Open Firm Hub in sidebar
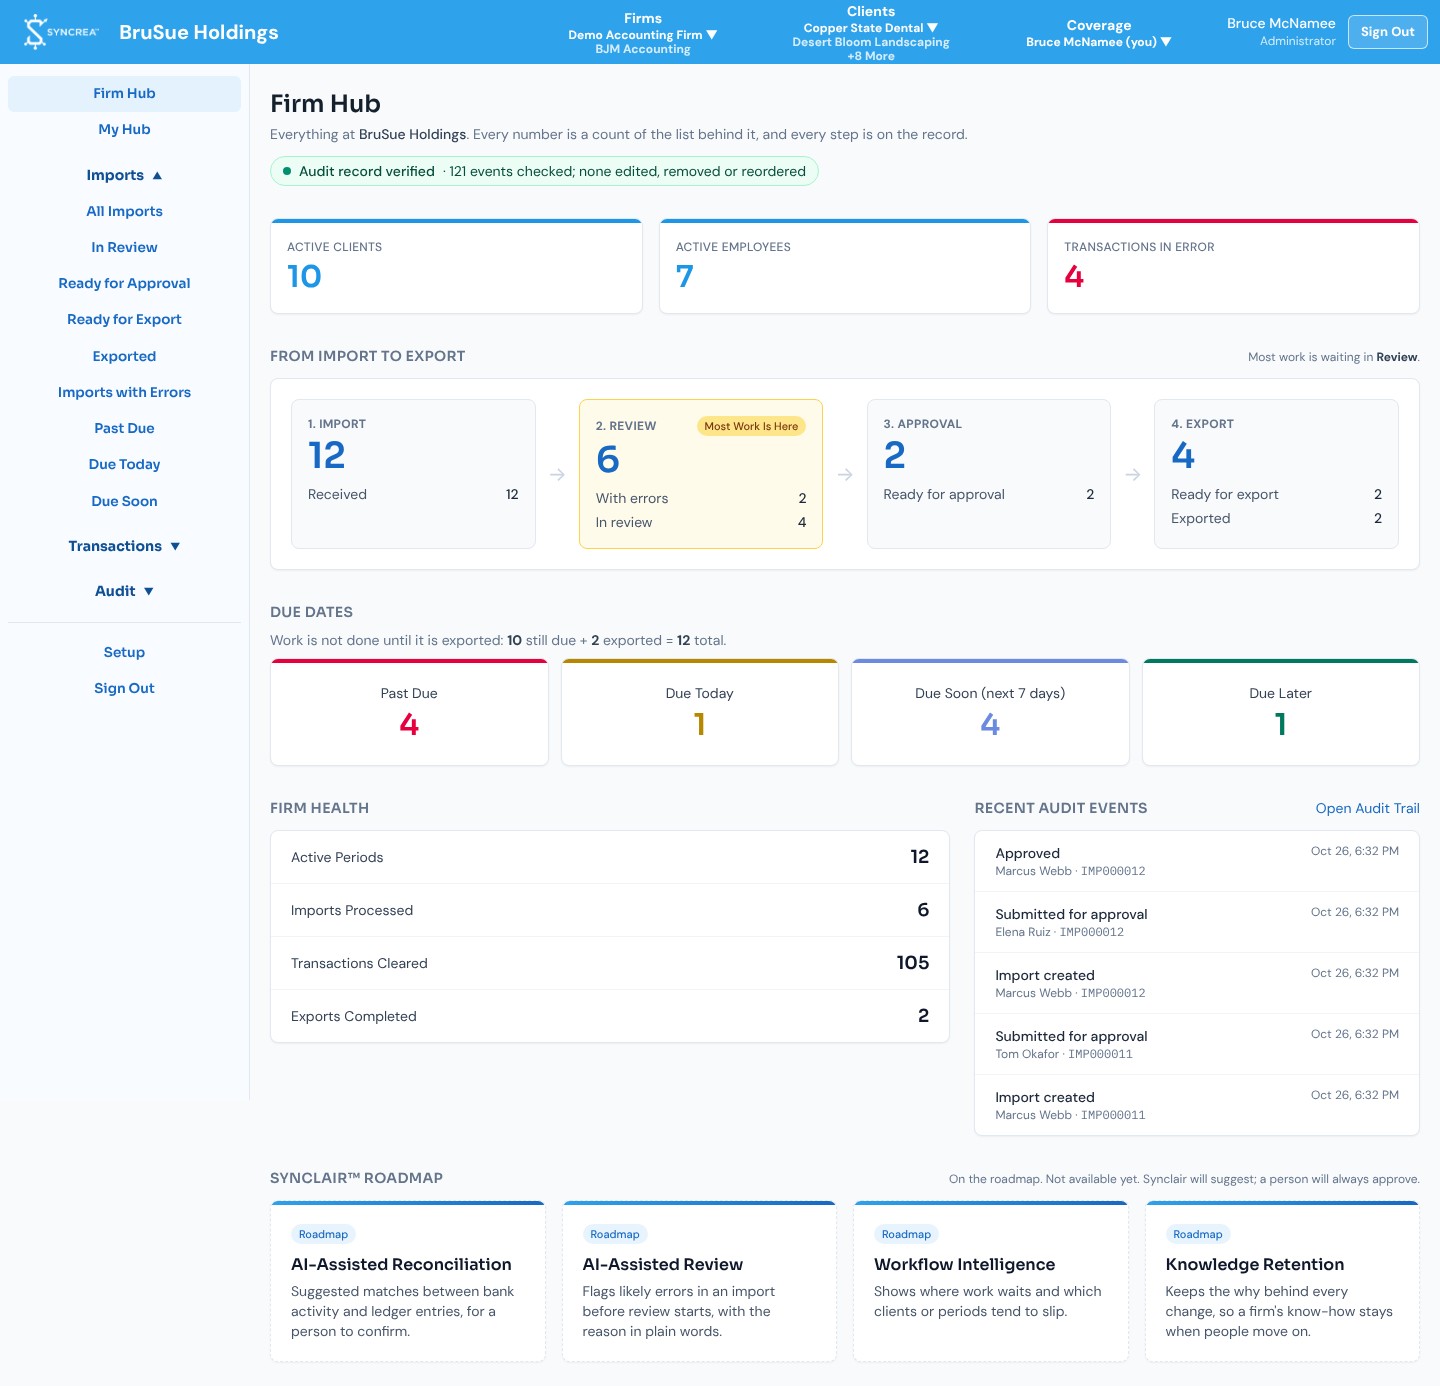The width and height of the screenshot is (1440, 1386). coord(124,93)
